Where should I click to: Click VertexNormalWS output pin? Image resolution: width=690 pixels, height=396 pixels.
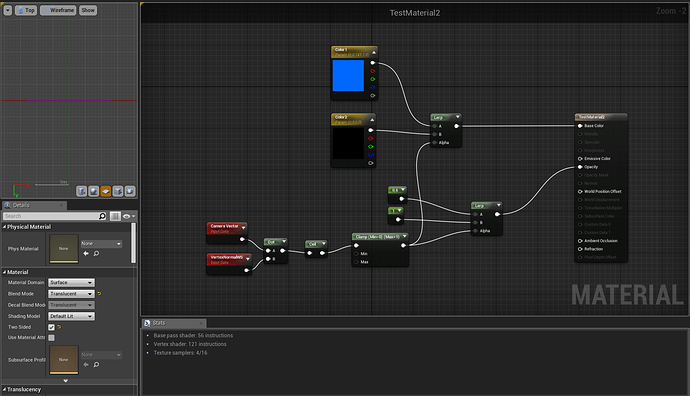[246, 270]
